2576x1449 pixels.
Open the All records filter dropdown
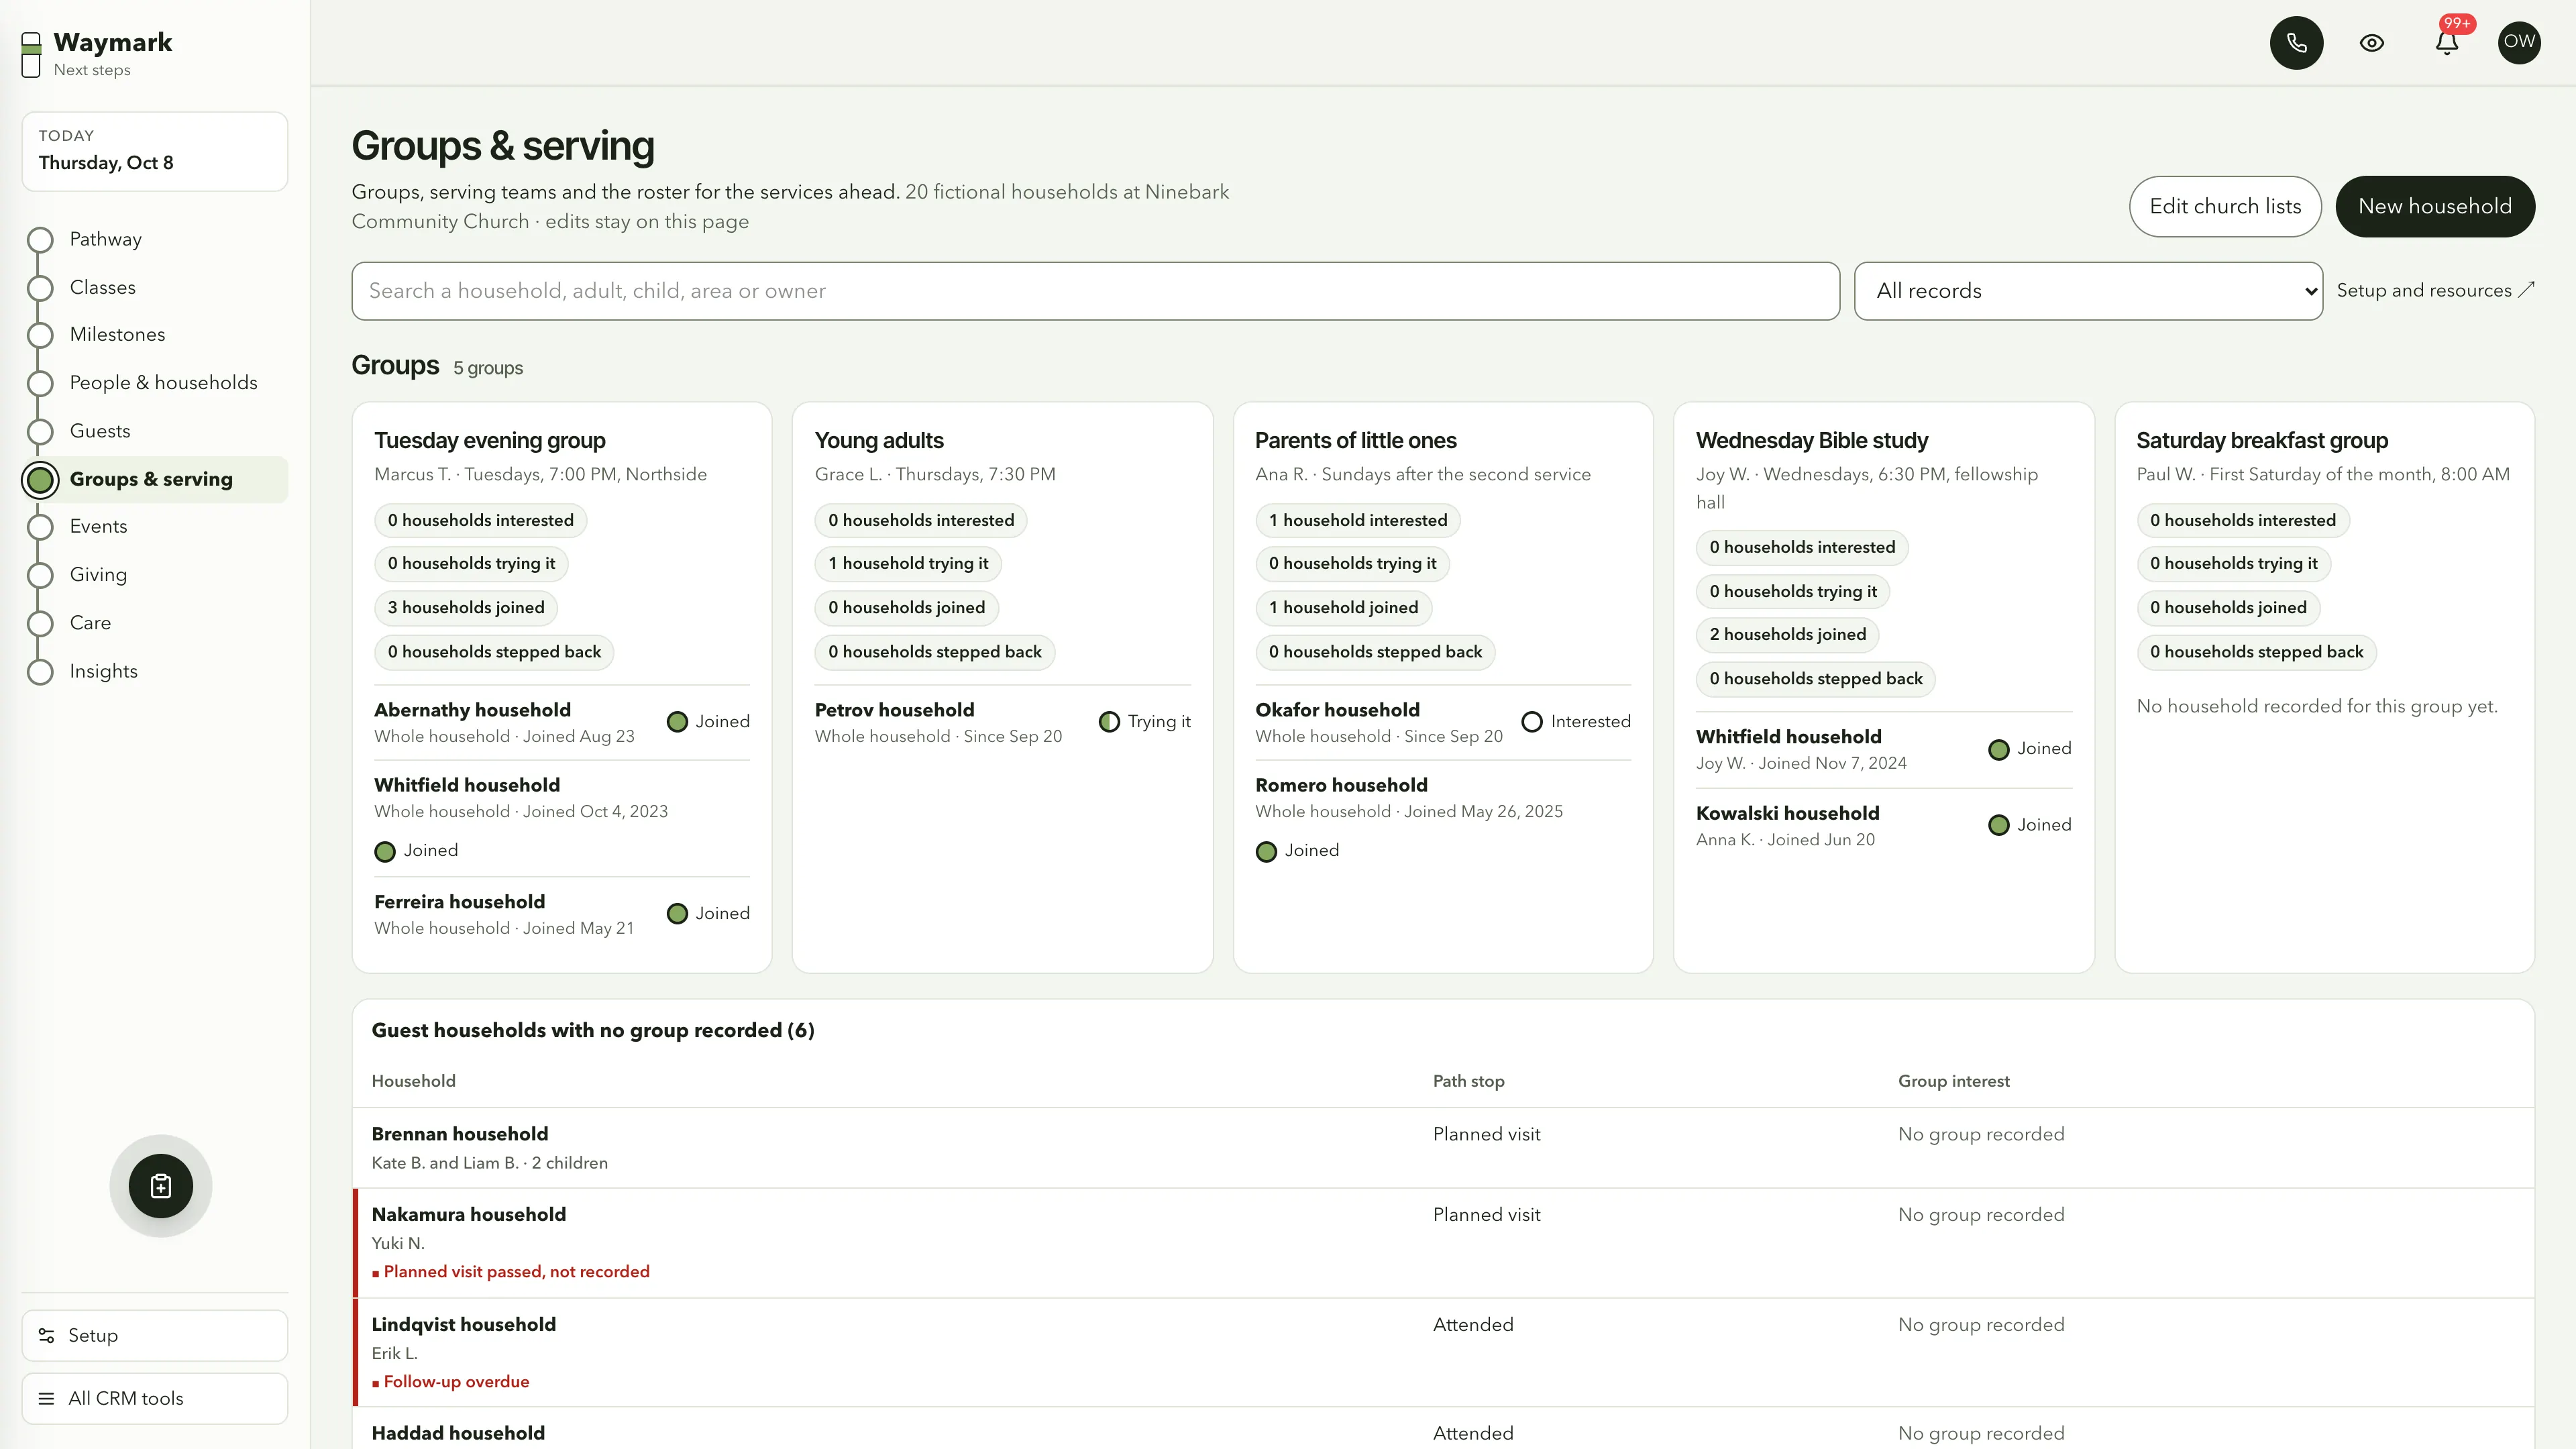pos(2088,291)
